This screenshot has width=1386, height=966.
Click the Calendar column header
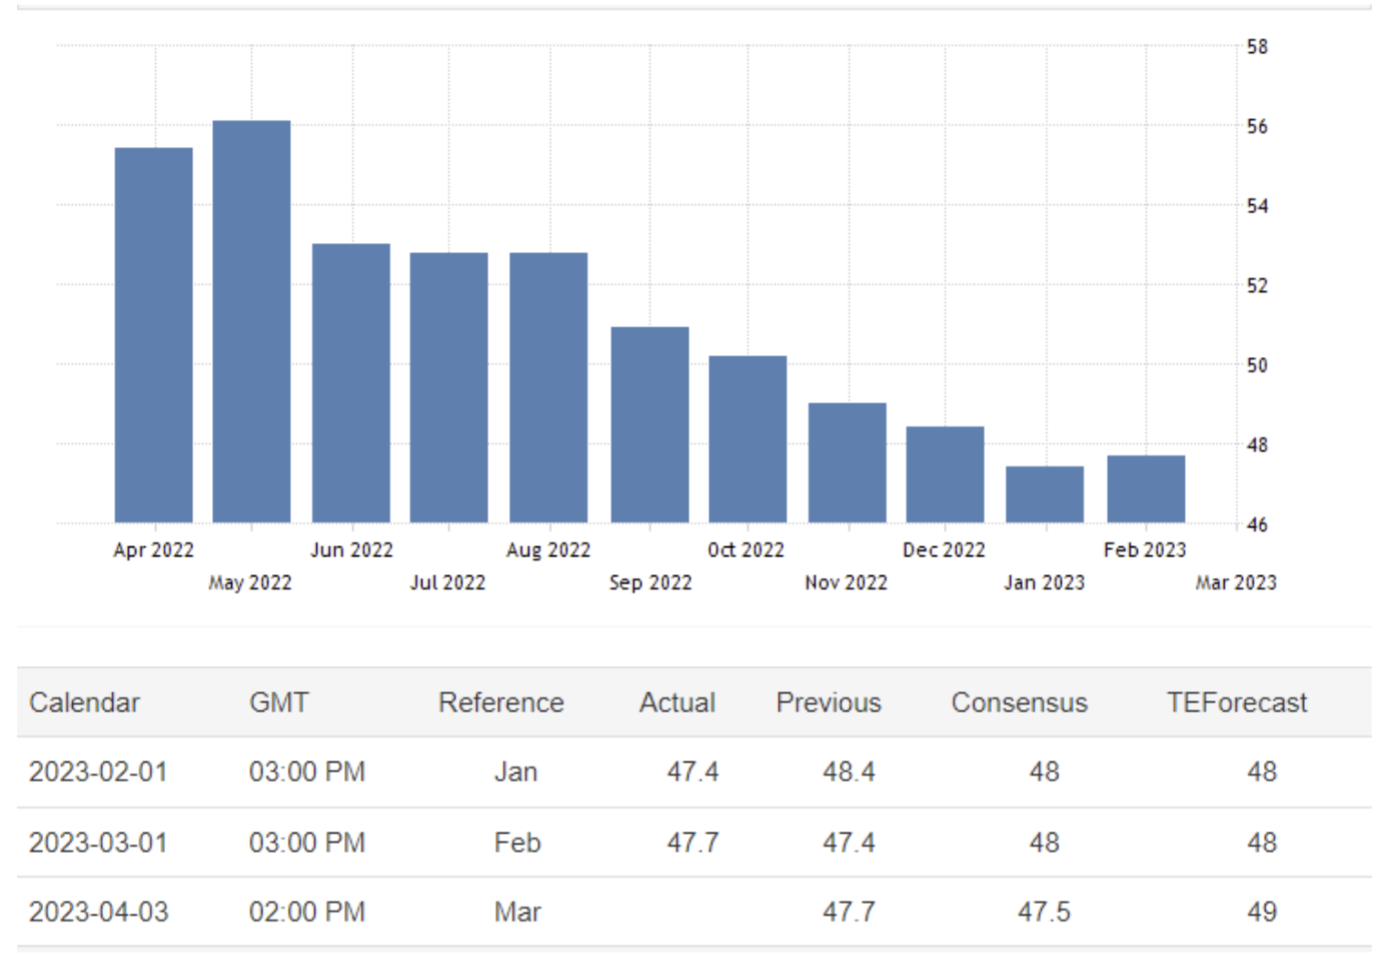pyautogui.click(x=85, y=703)
